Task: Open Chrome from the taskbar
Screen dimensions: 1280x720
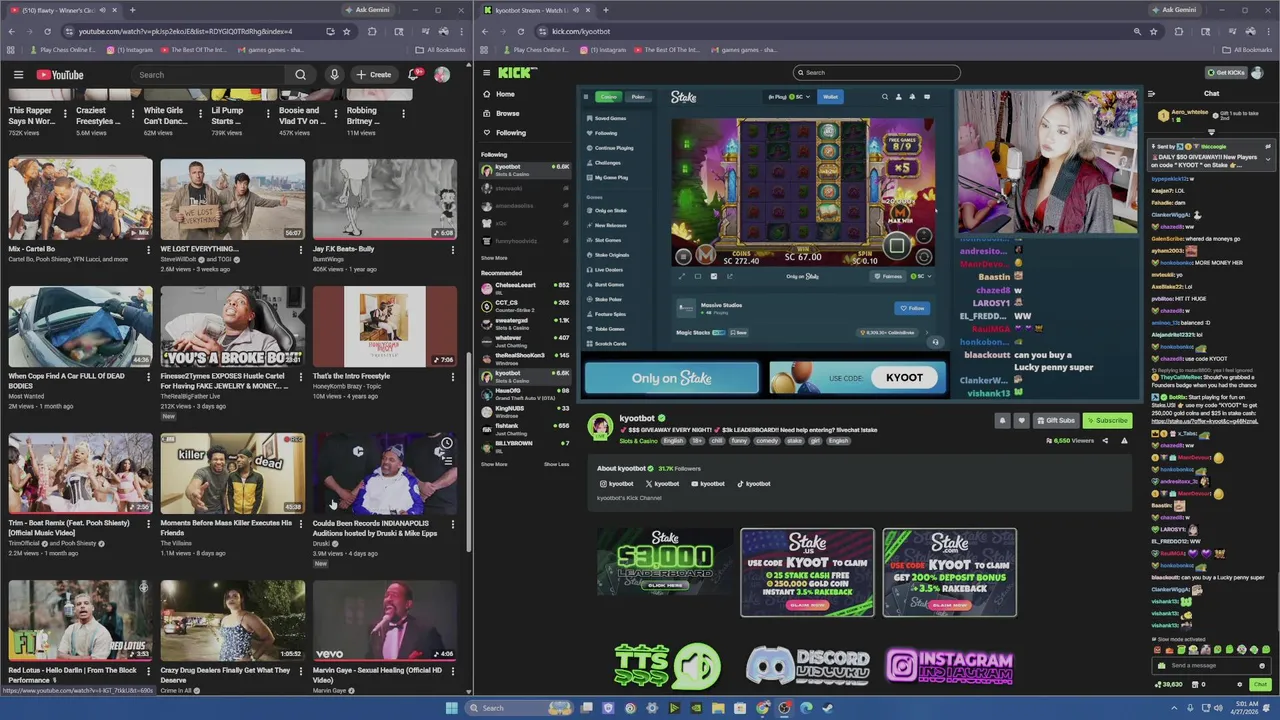Action: [763, 708]
